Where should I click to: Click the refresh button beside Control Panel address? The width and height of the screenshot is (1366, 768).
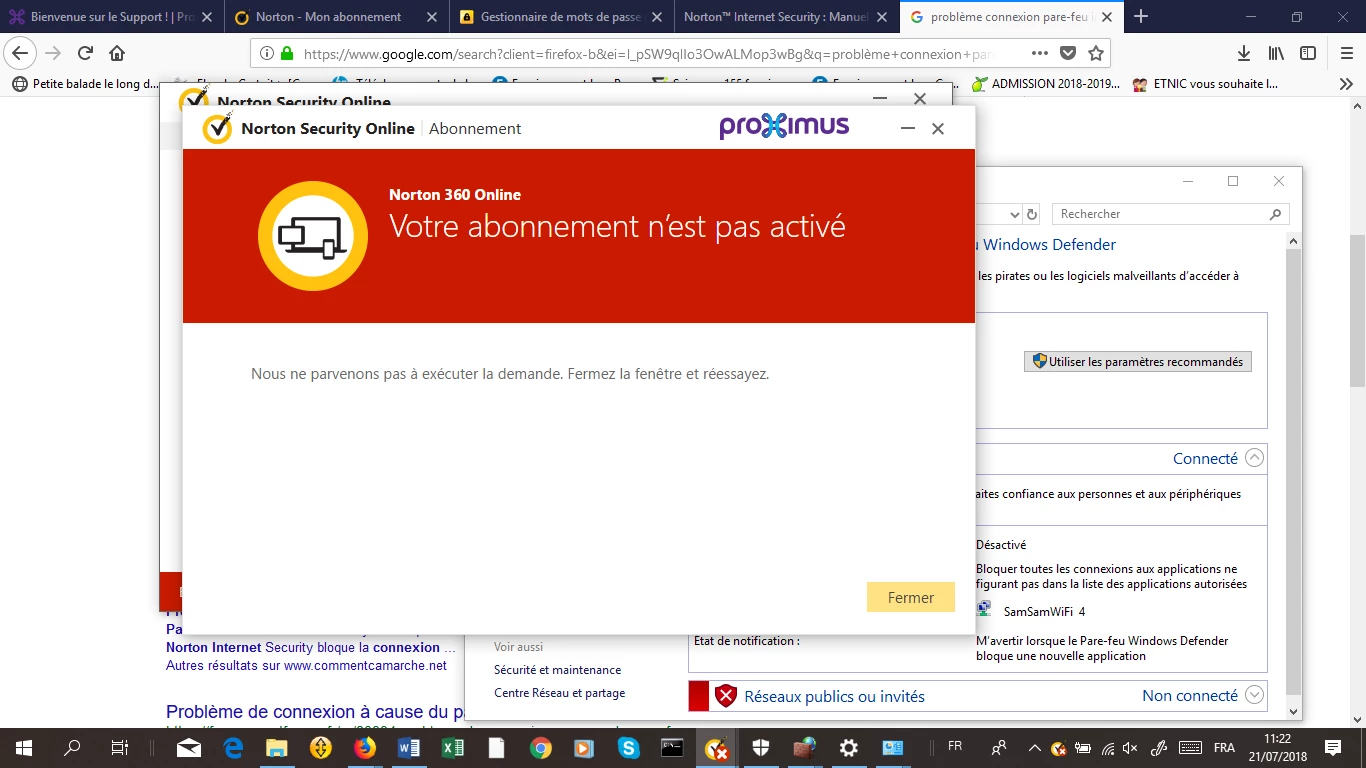(1033, 214)
